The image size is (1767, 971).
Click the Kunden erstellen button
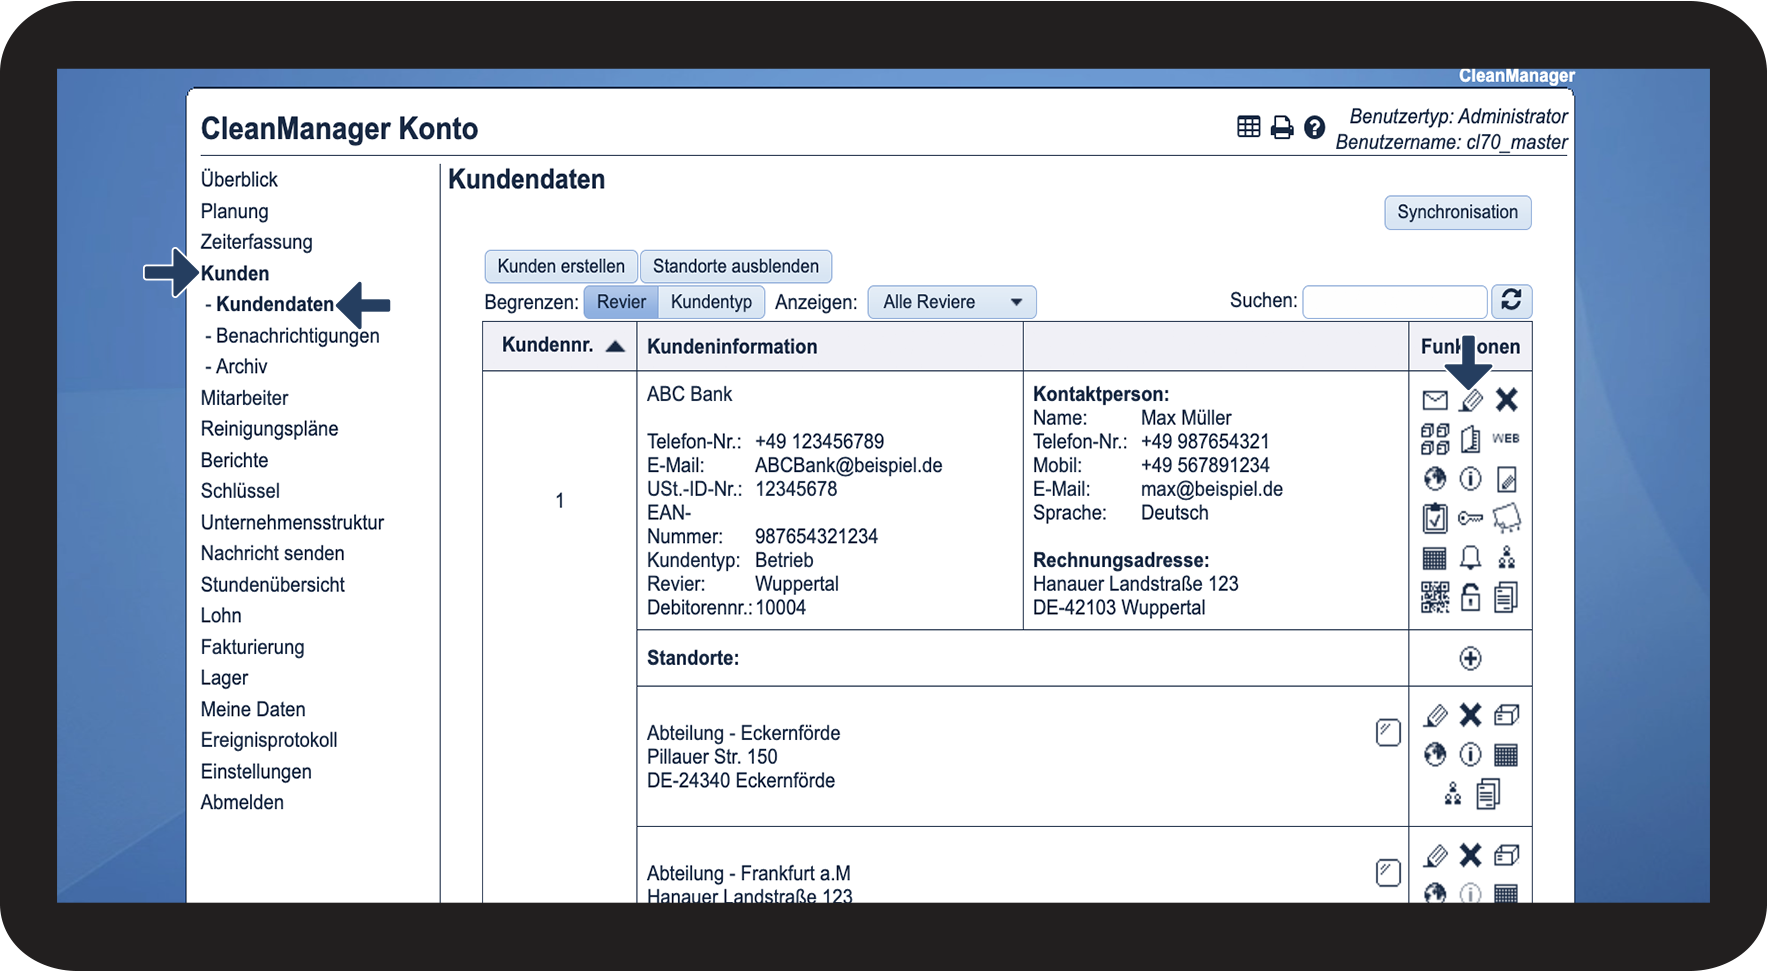click(x=560, y=266)
